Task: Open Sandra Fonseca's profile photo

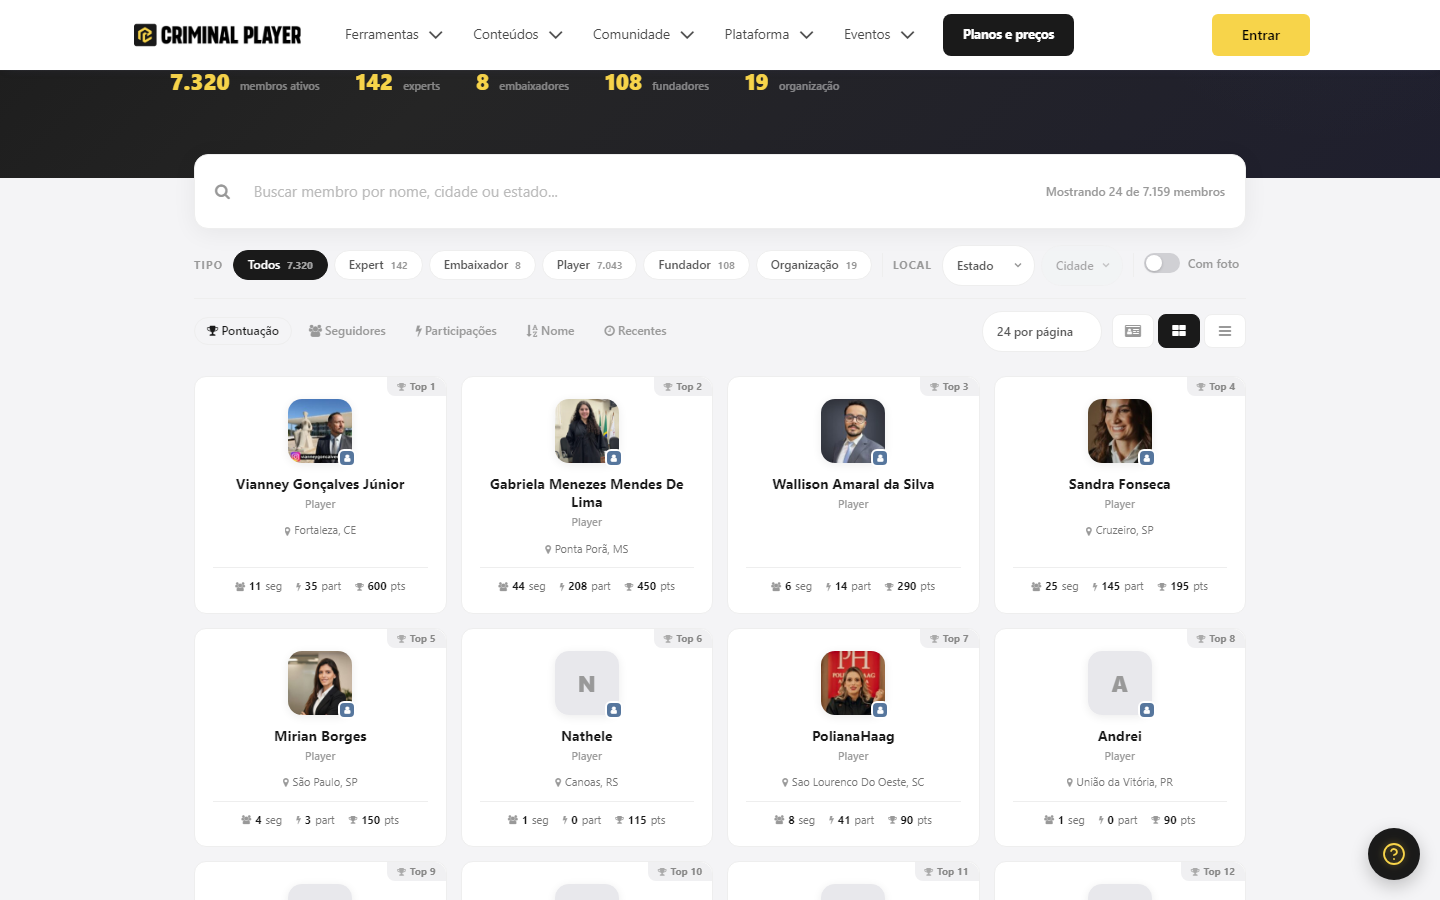Action: tap(1120, 431)
